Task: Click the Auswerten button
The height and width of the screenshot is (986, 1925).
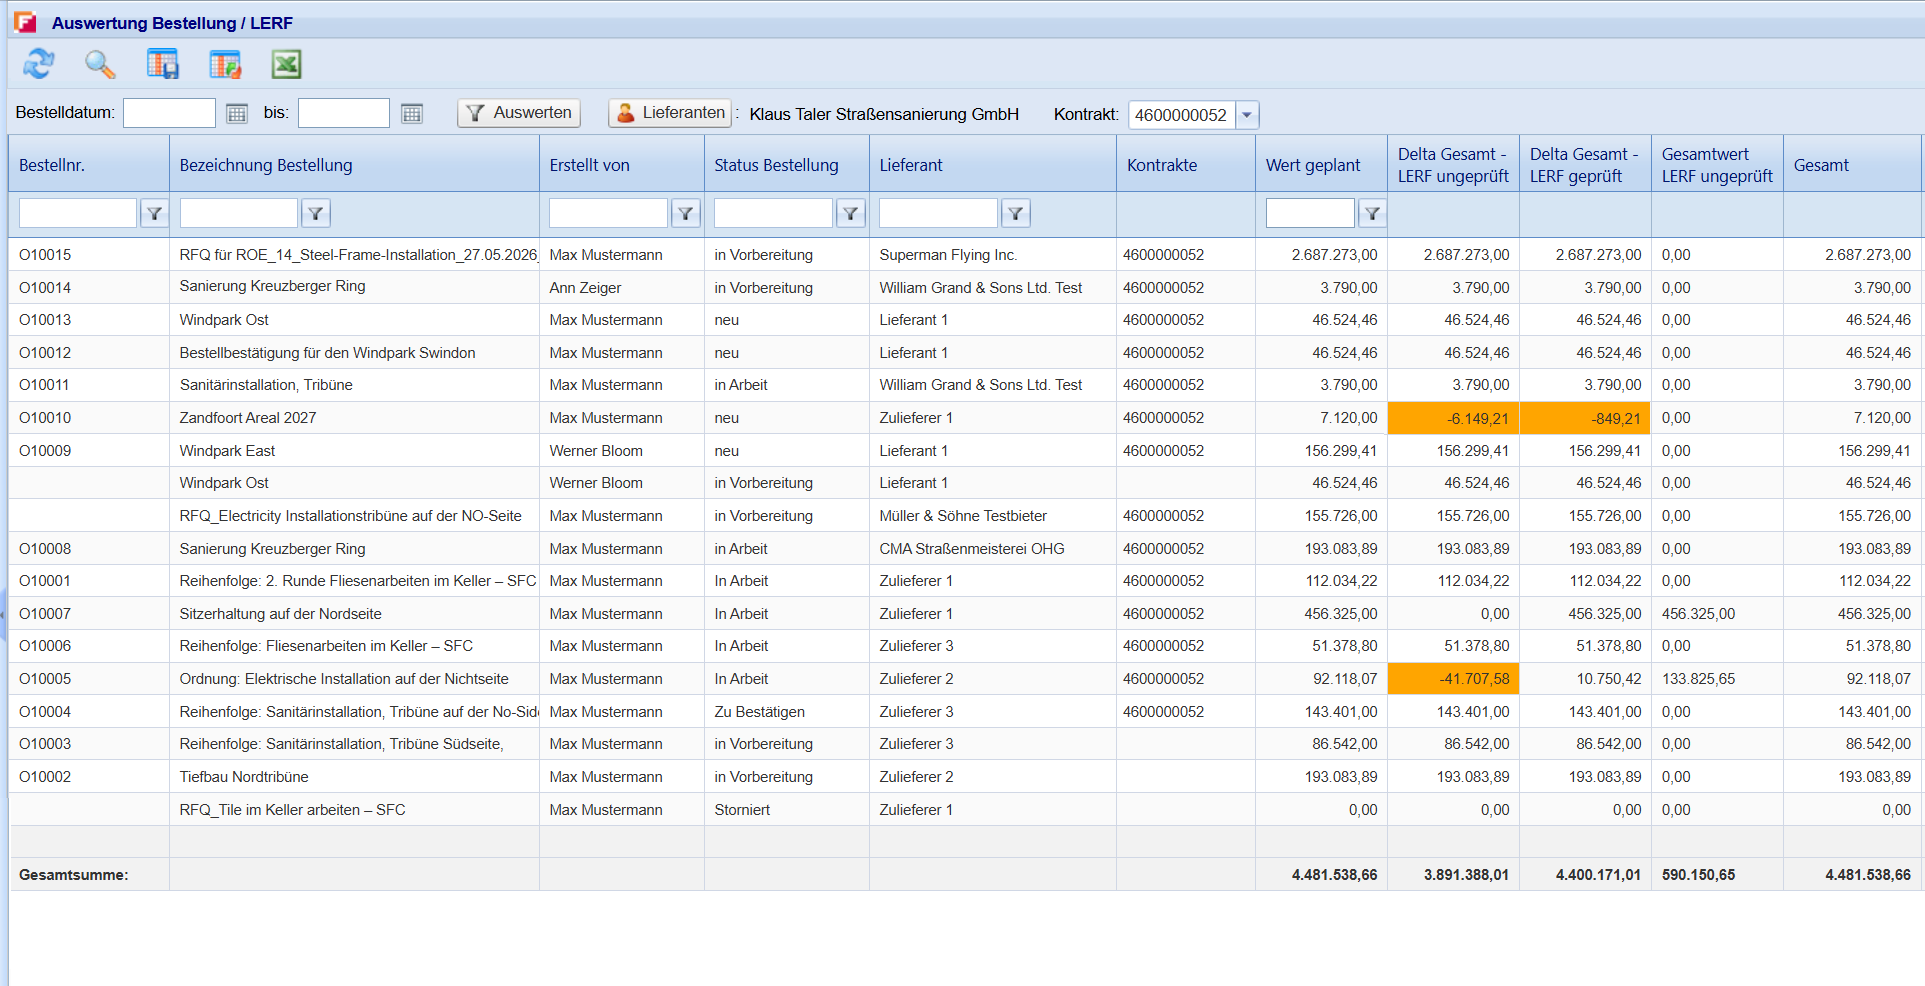Action: tap(519, 113)
